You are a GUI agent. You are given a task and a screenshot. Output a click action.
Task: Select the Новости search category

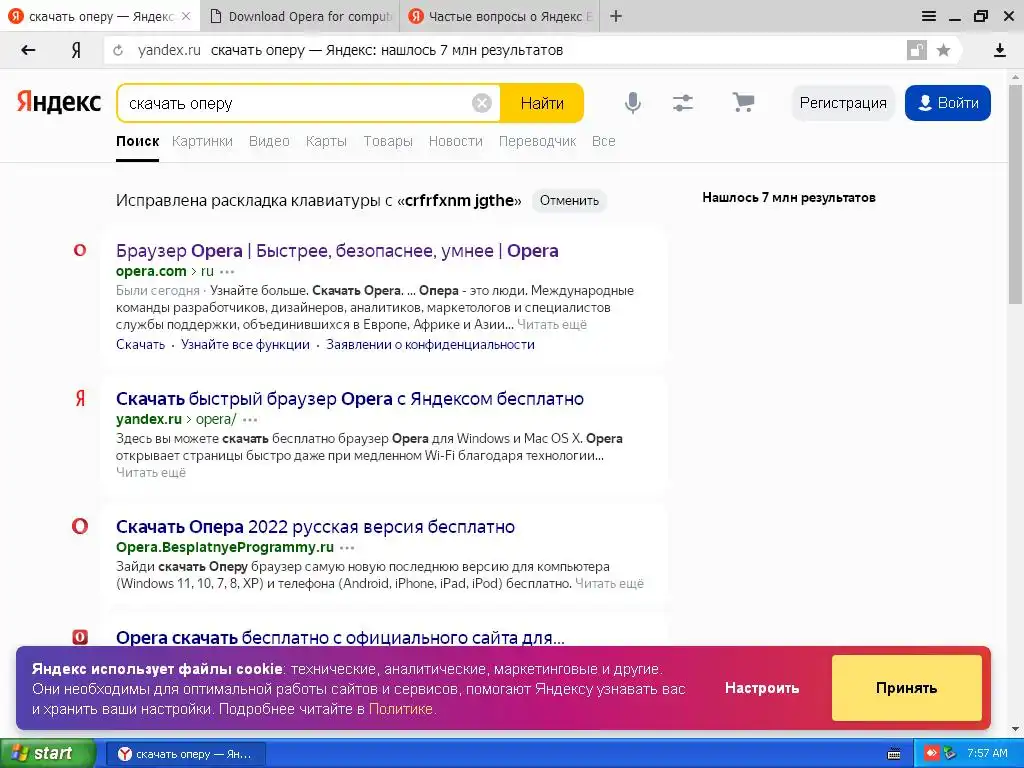click(x=455, y=141)
